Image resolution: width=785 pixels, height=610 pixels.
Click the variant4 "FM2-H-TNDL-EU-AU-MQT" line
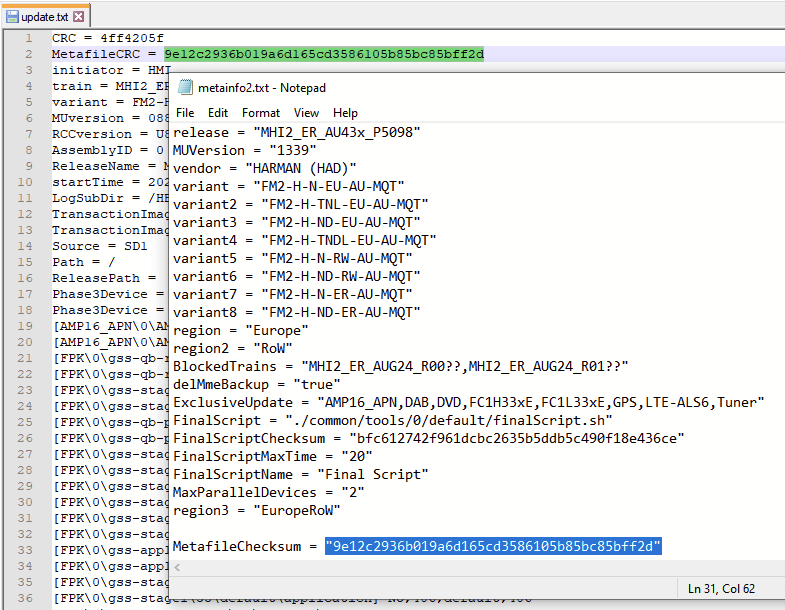304,240
